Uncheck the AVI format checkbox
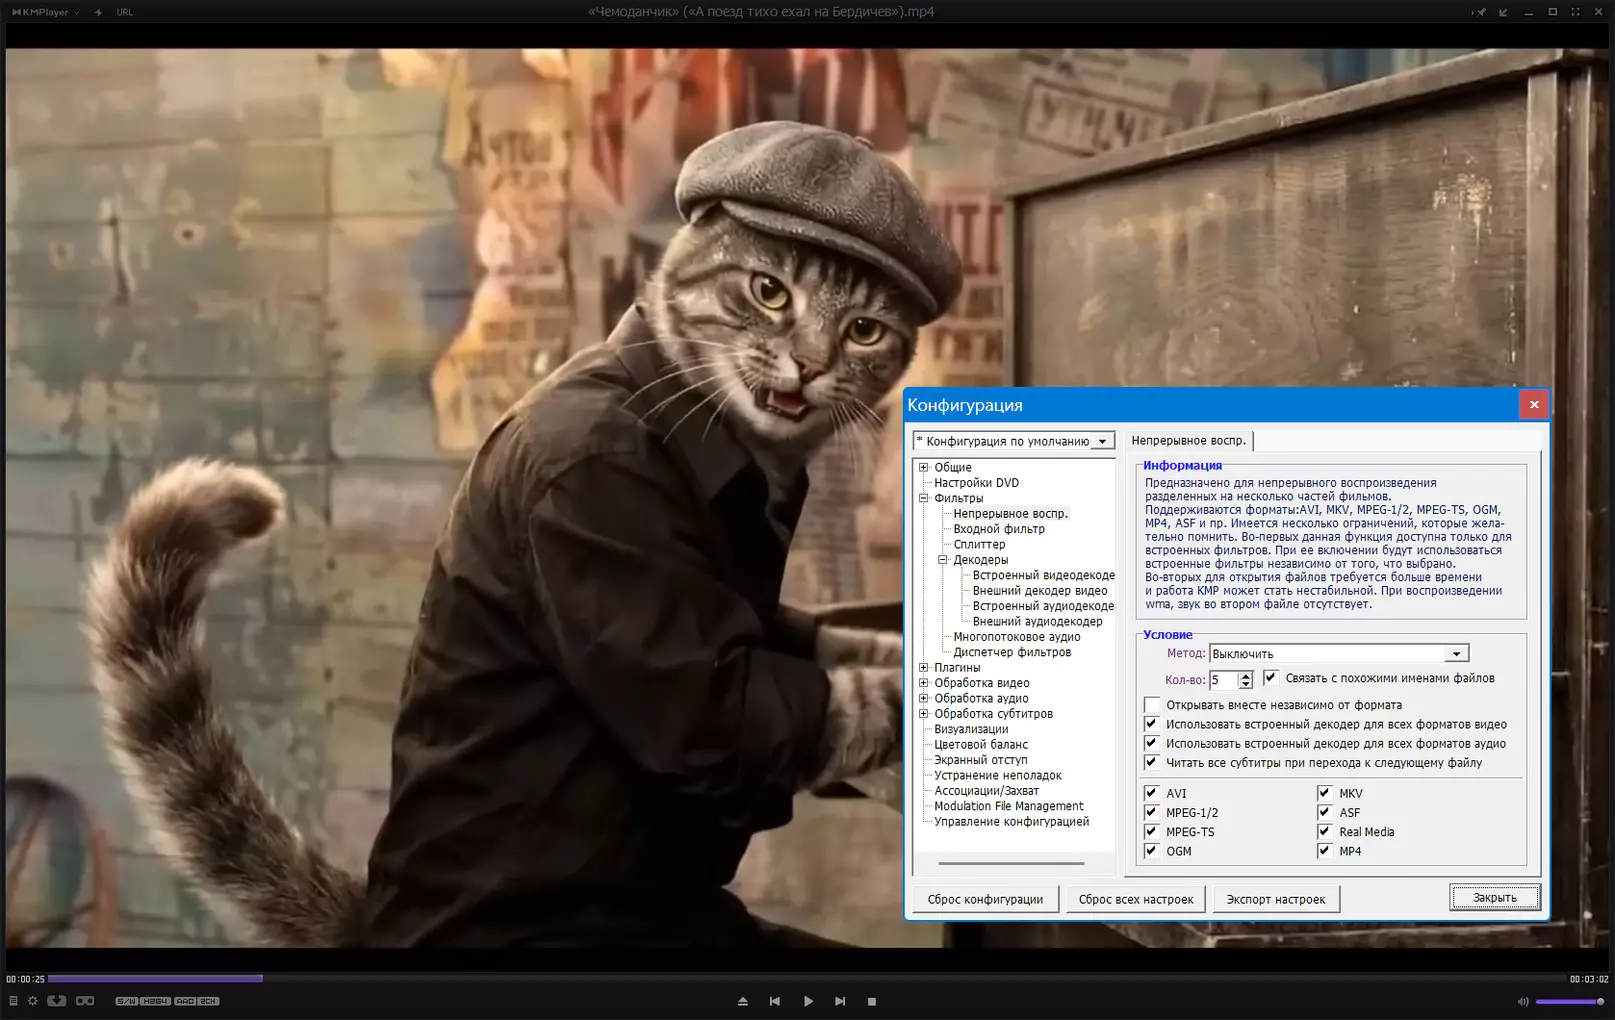Screen dimensions: 1615x1020 tap(1152, 793)
